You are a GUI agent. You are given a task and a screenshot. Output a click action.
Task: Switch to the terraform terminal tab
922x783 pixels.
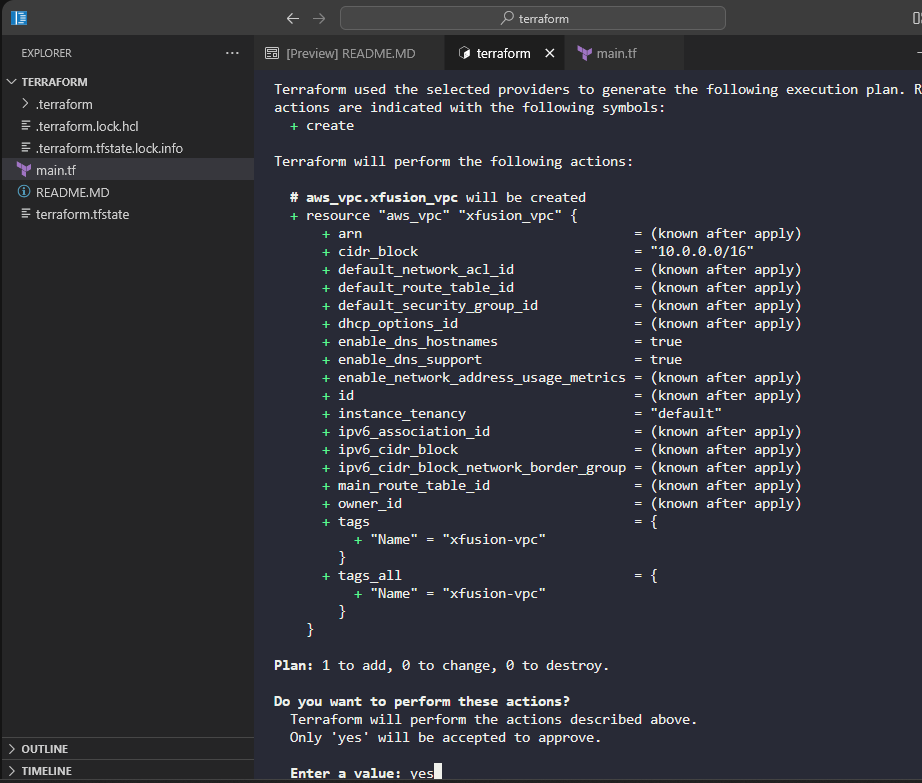coord(503,53)
